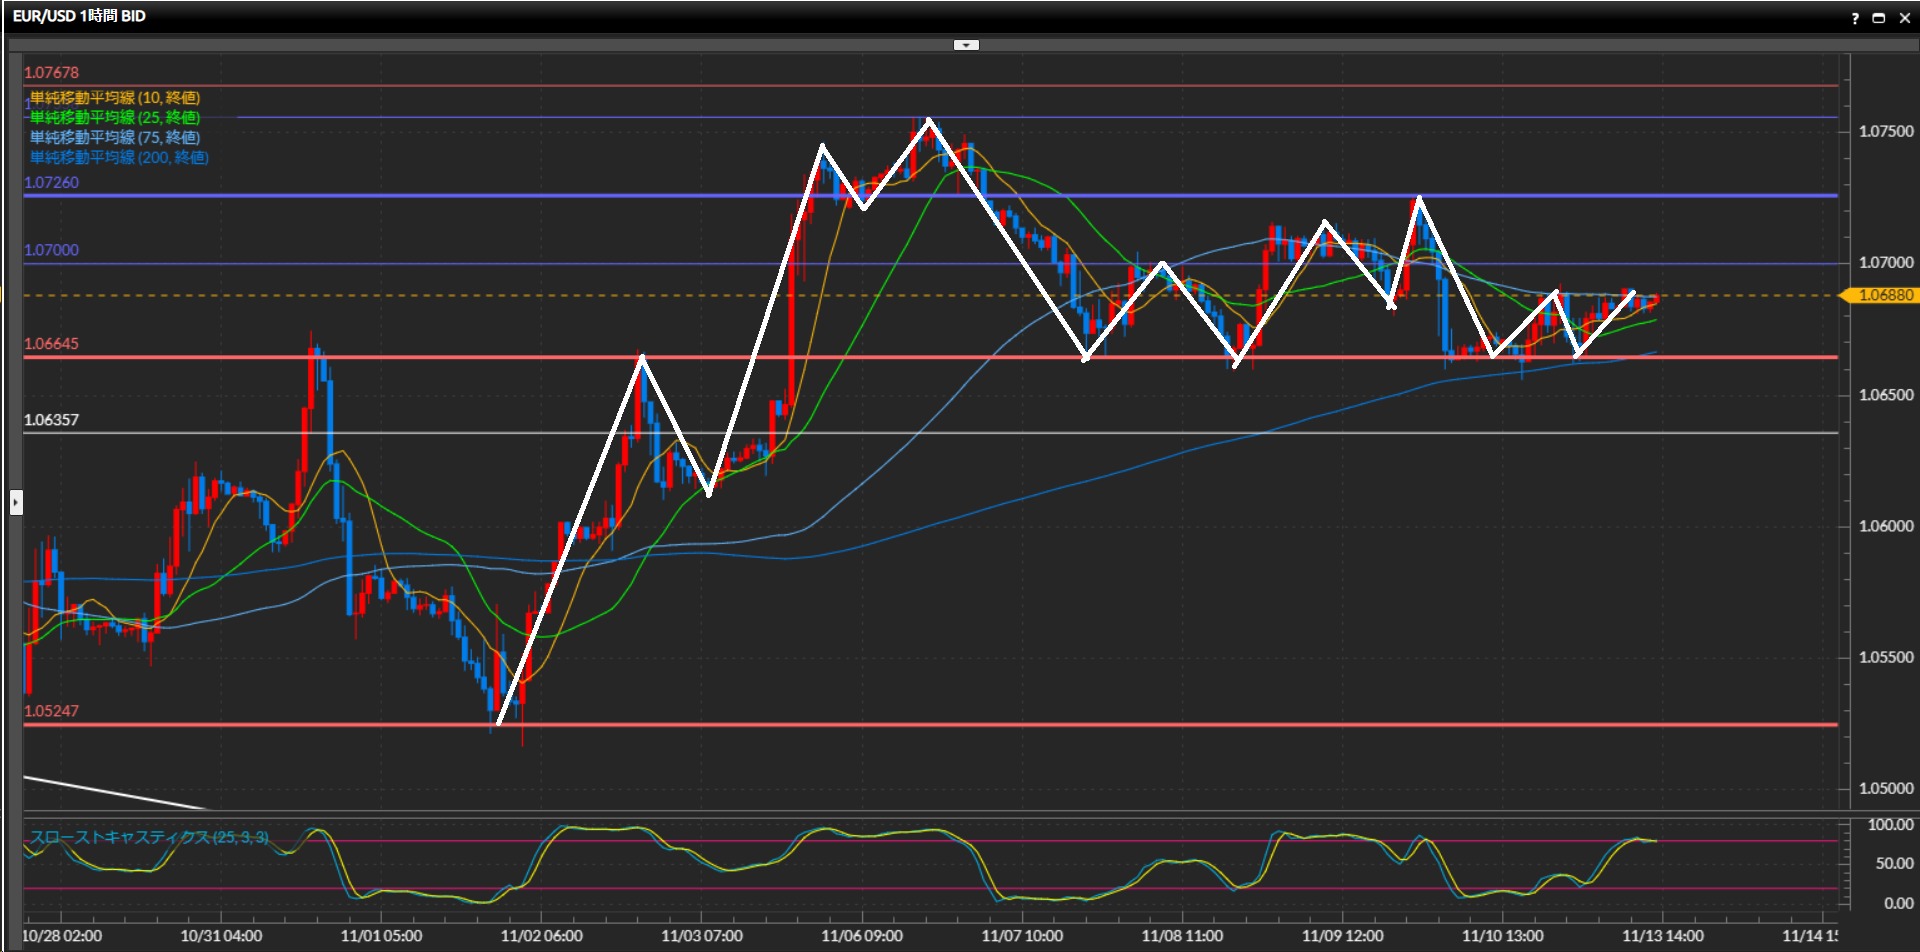Click the 50.00 stochastic scale label
This screenshot has height=952, width=1920.
1893,863
